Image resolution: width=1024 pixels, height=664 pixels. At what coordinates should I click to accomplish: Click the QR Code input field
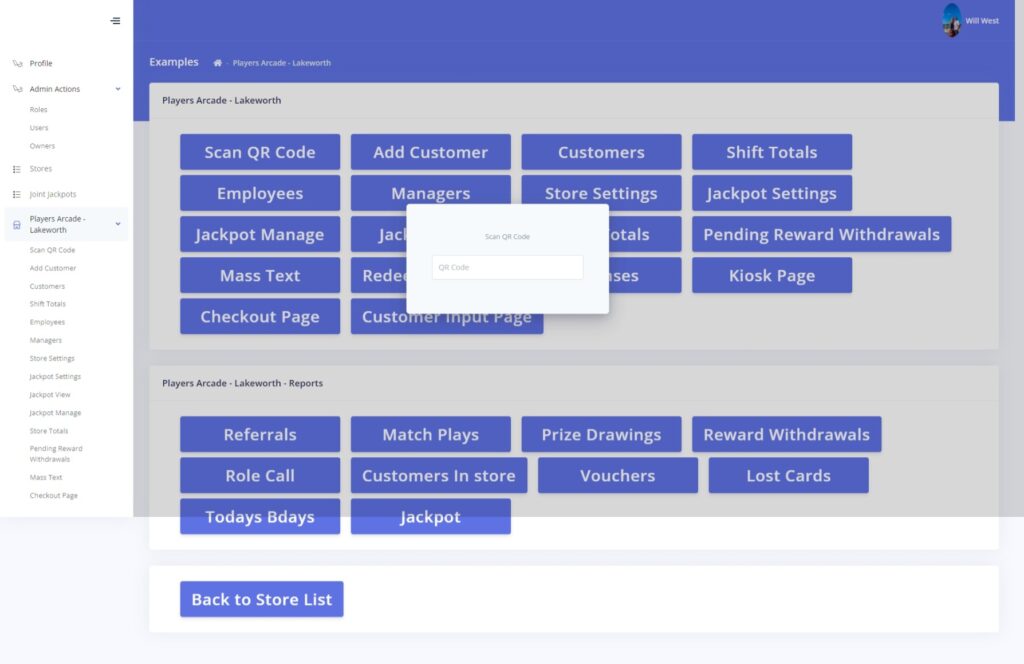(507, 267)
